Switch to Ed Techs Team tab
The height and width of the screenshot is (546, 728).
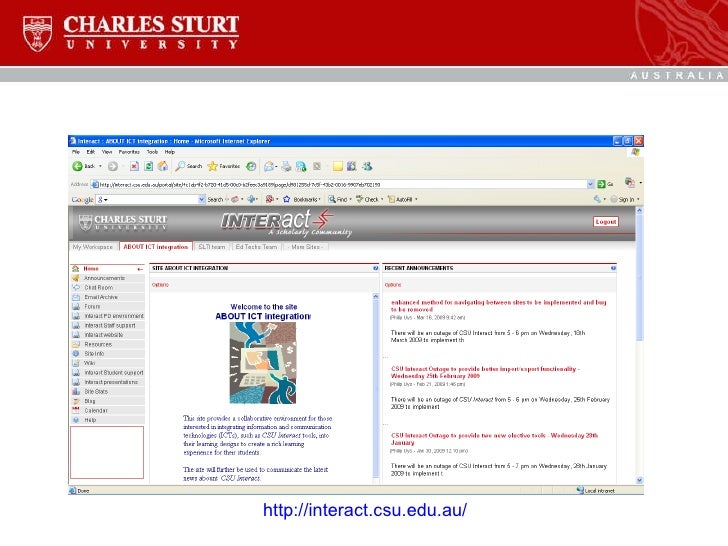point(256,247)
